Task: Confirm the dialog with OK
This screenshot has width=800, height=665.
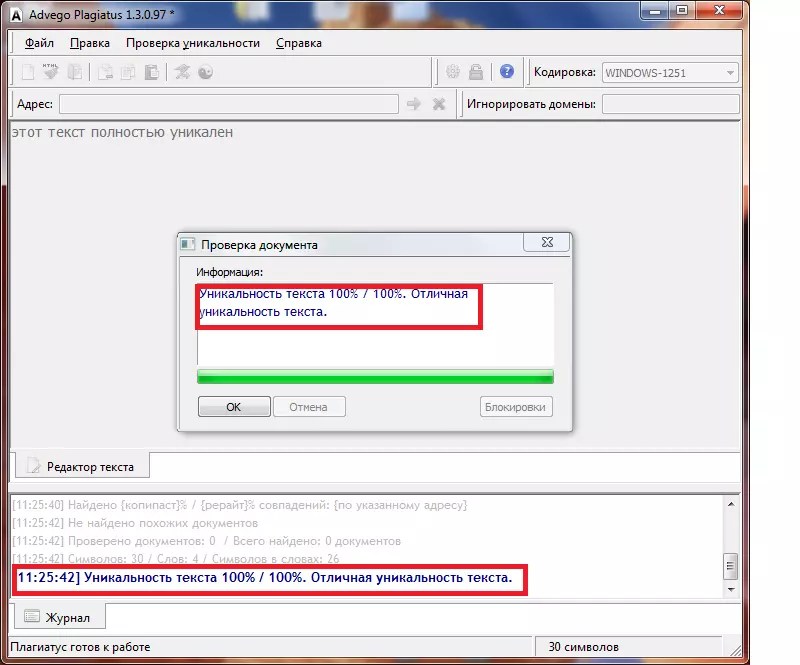Action: coord(234,407)
